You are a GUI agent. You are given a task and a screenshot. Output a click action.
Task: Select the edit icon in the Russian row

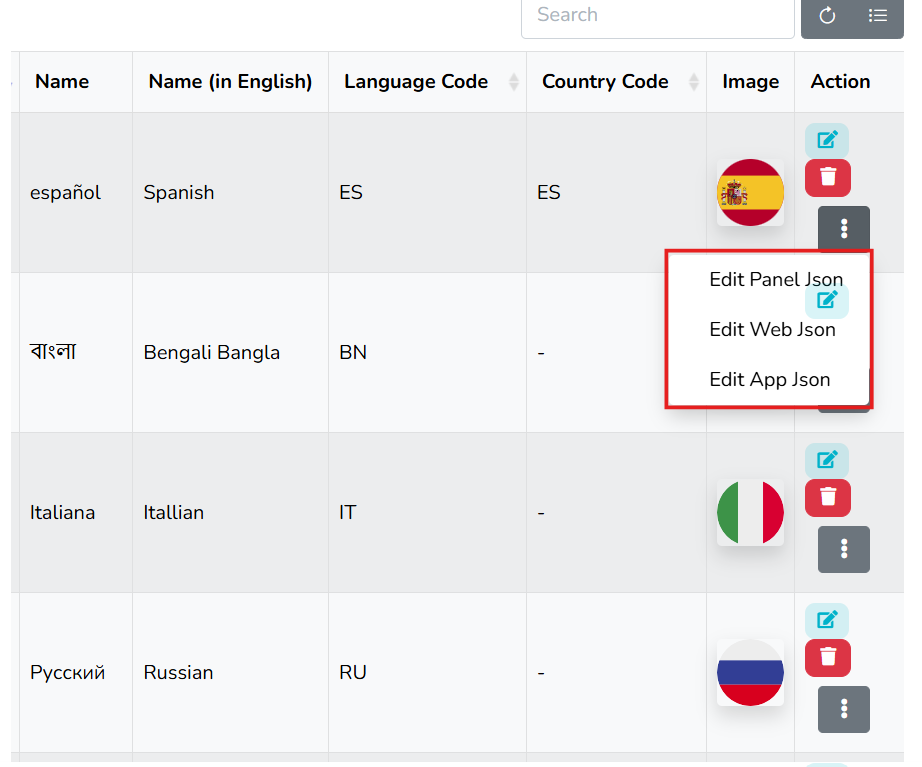tap(827, 620)
